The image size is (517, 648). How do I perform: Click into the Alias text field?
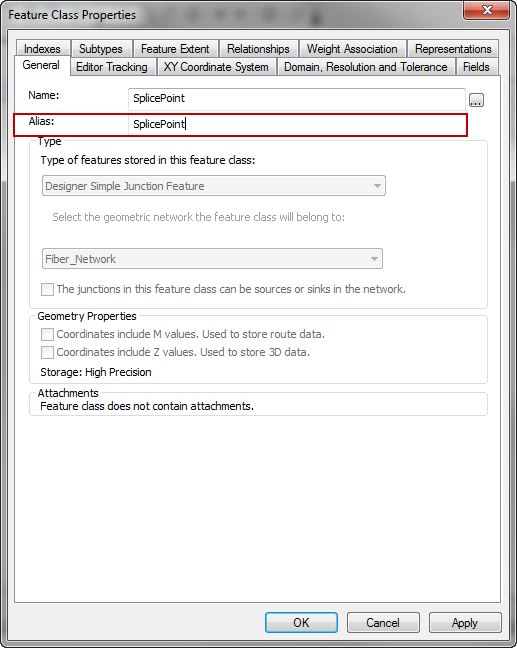click(297, 124)
